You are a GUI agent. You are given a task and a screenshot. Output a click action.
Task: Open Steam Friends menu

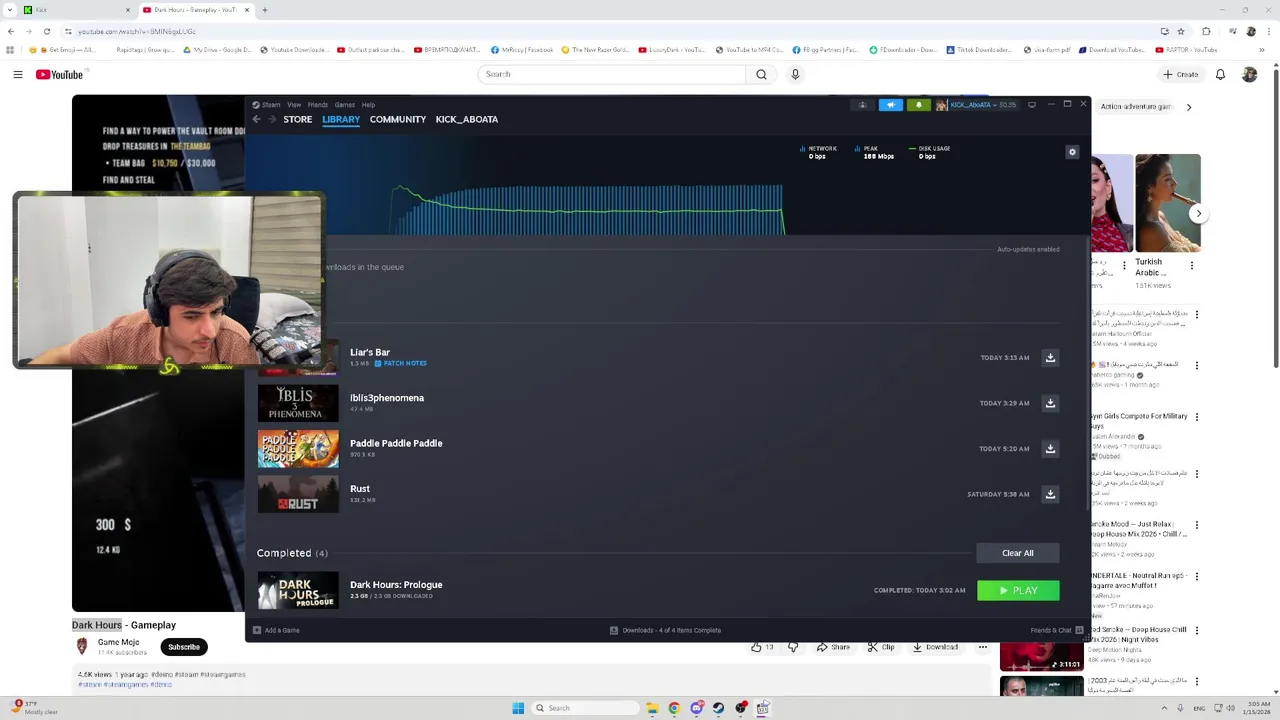tap(317, 105)
